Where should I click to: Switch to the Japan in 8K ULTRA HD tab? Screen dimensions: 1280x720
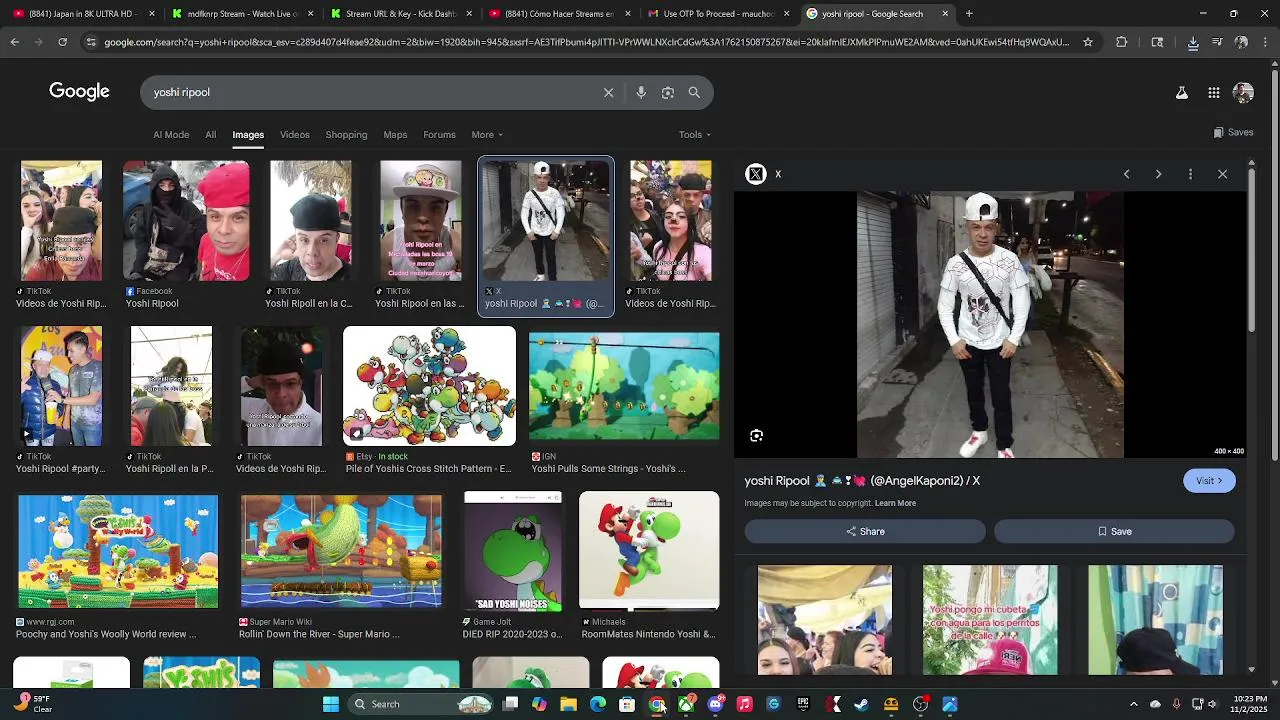82,14
